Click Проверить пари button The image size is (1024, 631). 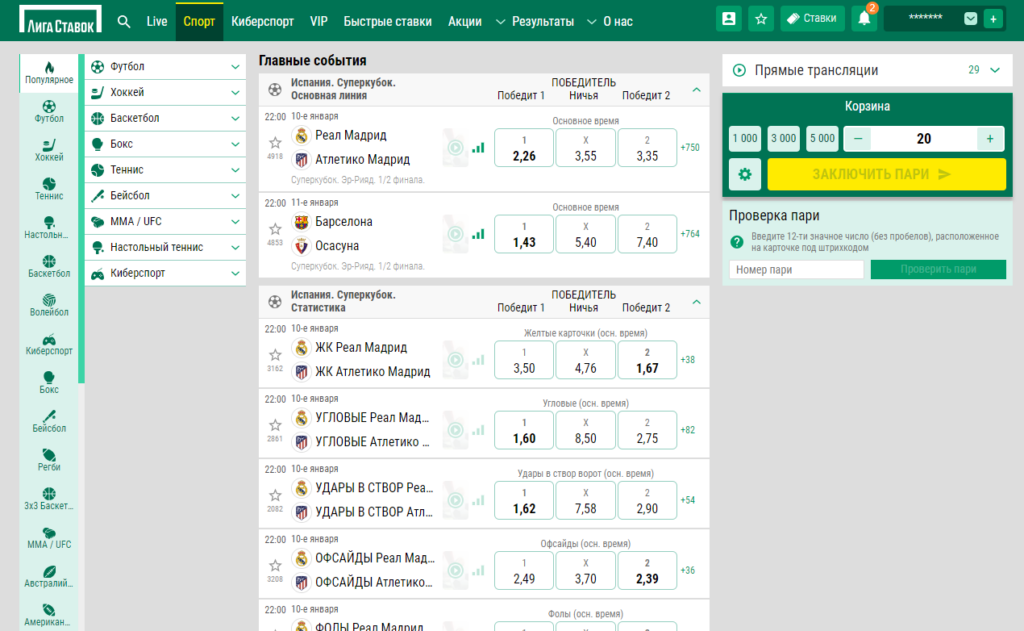click(938, 269)
